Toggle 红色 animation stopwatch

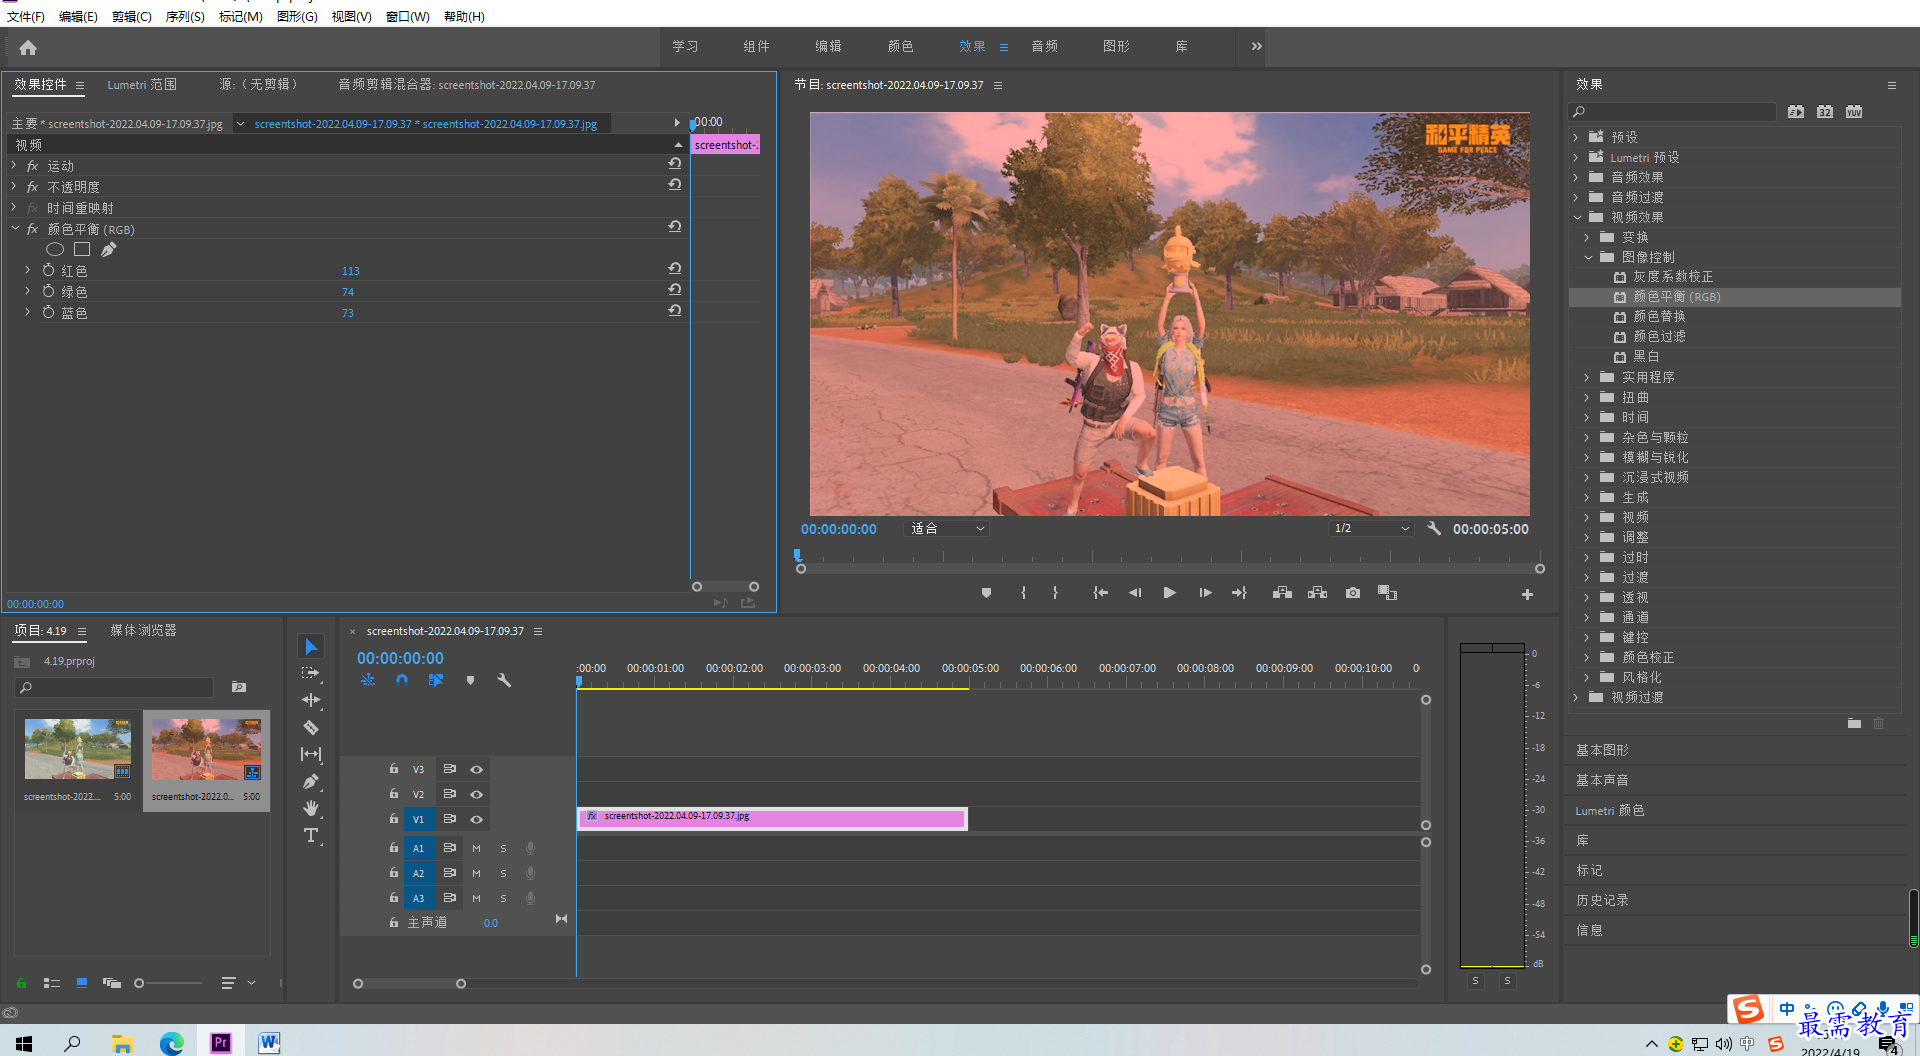point(48,270)
